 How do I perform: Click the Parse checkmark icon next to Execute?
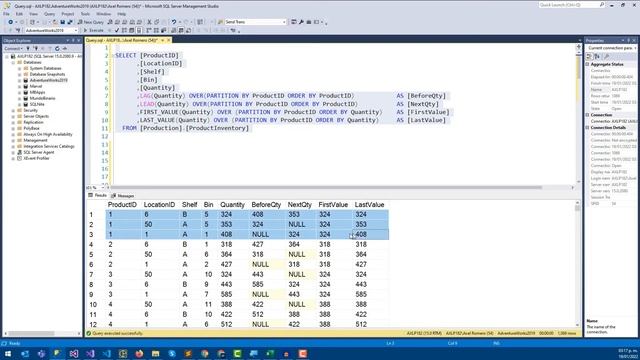coord(117,31)
